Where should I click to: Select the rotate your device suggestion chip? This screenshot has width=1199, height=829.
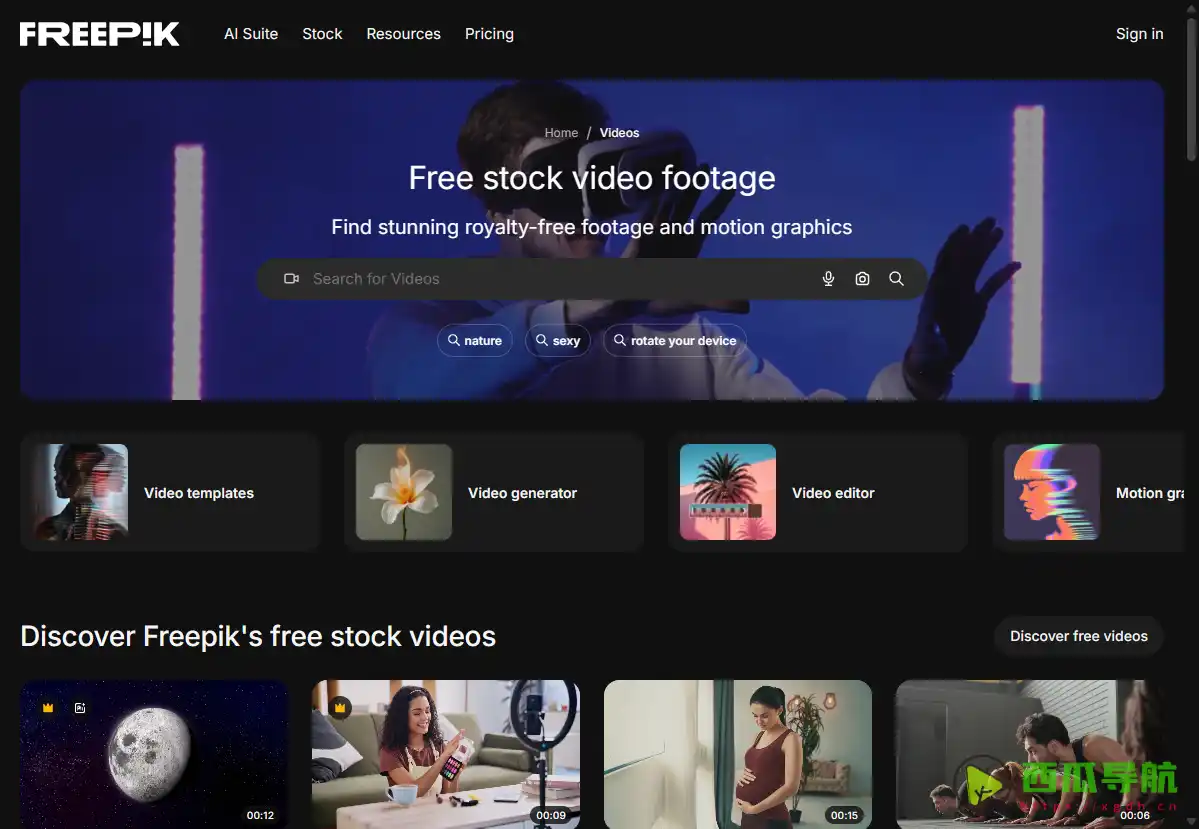click(674, 341)
